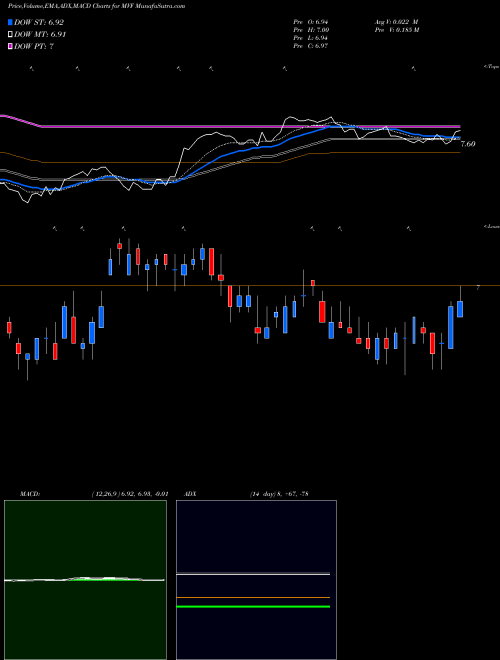500x660 pixels.
Task: Click the last blue candlestick on the right
Action: click(460, 309)
